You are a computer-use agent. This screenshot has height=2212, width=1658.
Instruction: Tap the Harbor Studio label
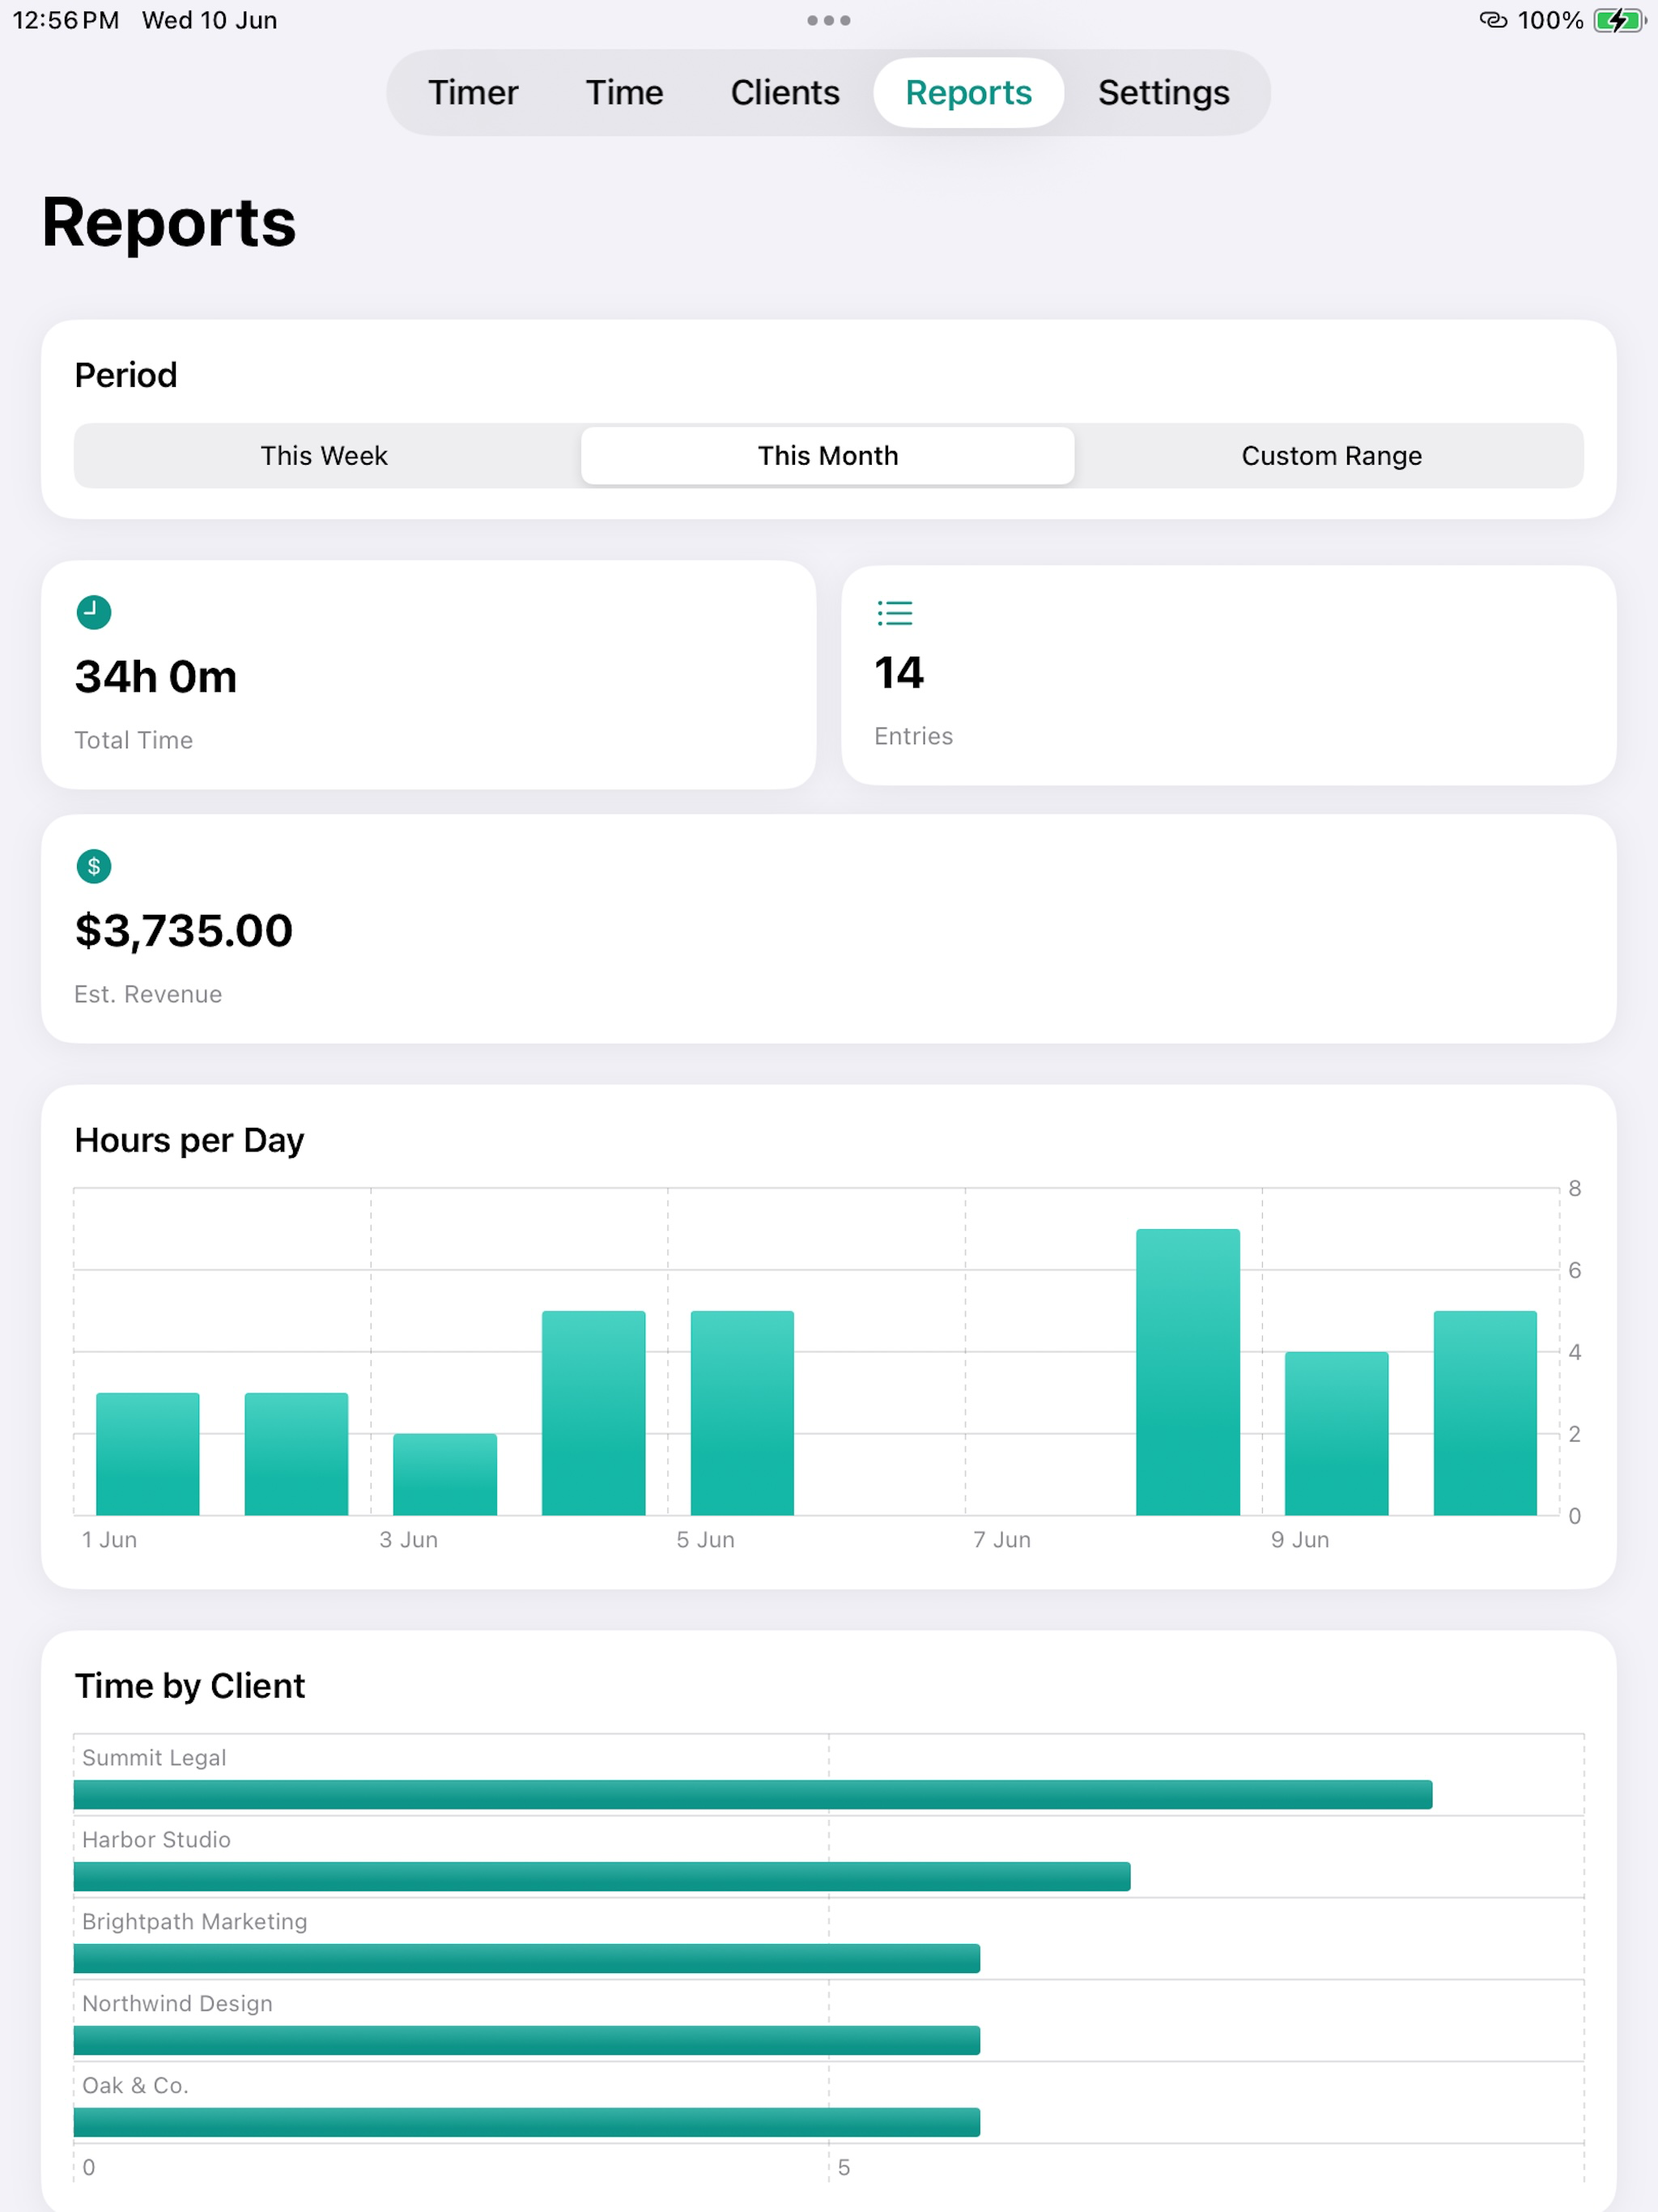point(156,1840)
